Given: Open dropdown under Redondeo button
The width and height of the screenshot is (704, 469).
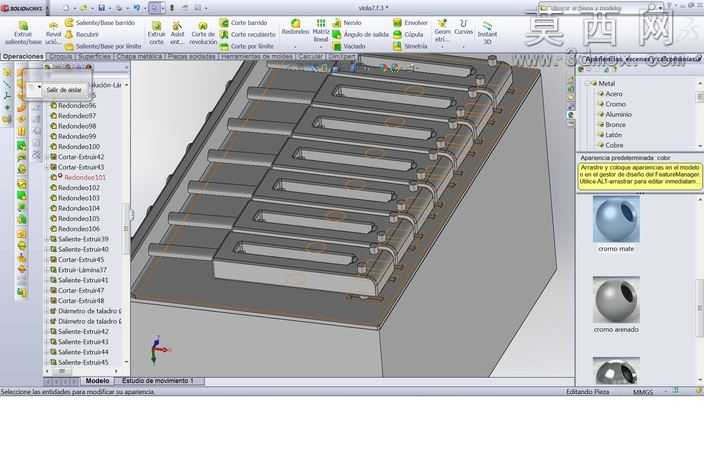Looking at the screenshot, I should click(295, 47).
